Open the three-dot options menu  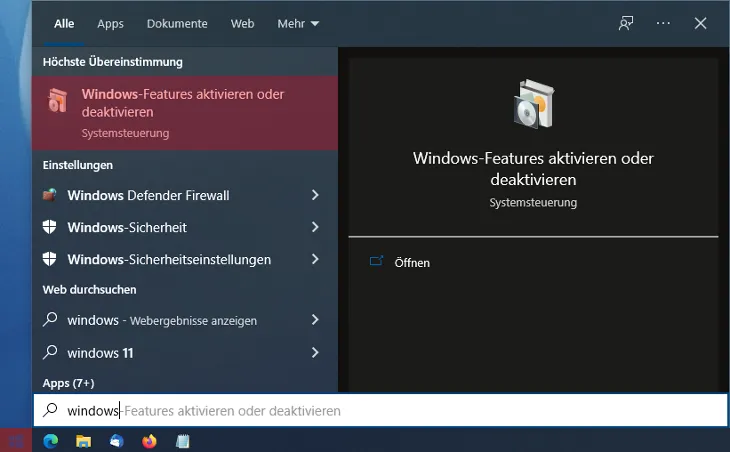pyautogui.click(x=663, y=23)
